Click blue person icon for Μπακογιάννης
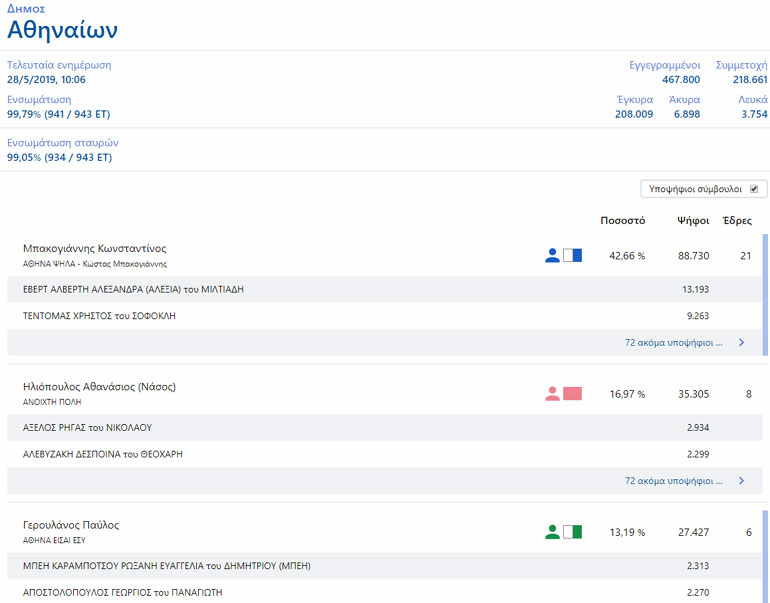The height and width of the screenshot is (603, 770). (552, 256)
